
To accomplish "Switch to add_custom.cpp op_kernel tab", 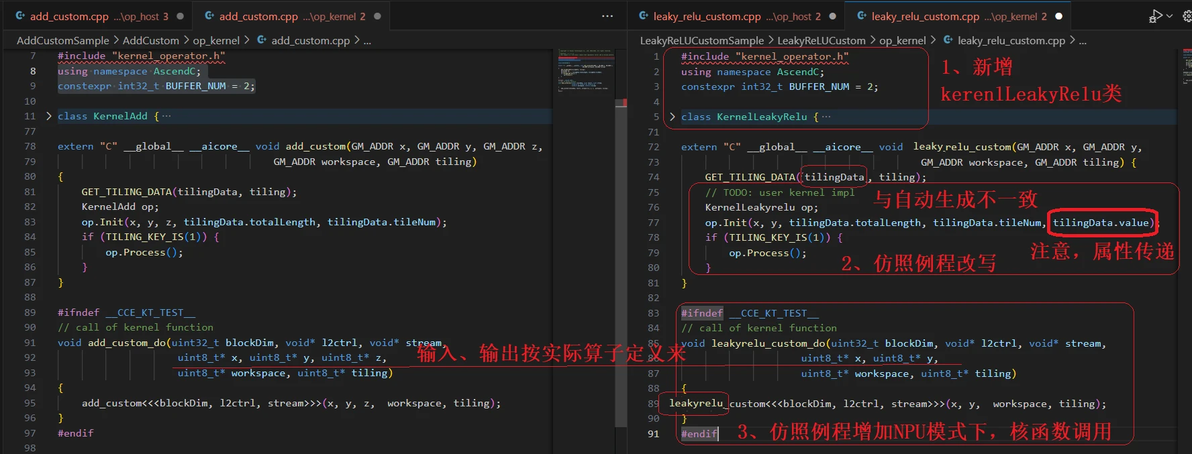I will coord(289,16).
